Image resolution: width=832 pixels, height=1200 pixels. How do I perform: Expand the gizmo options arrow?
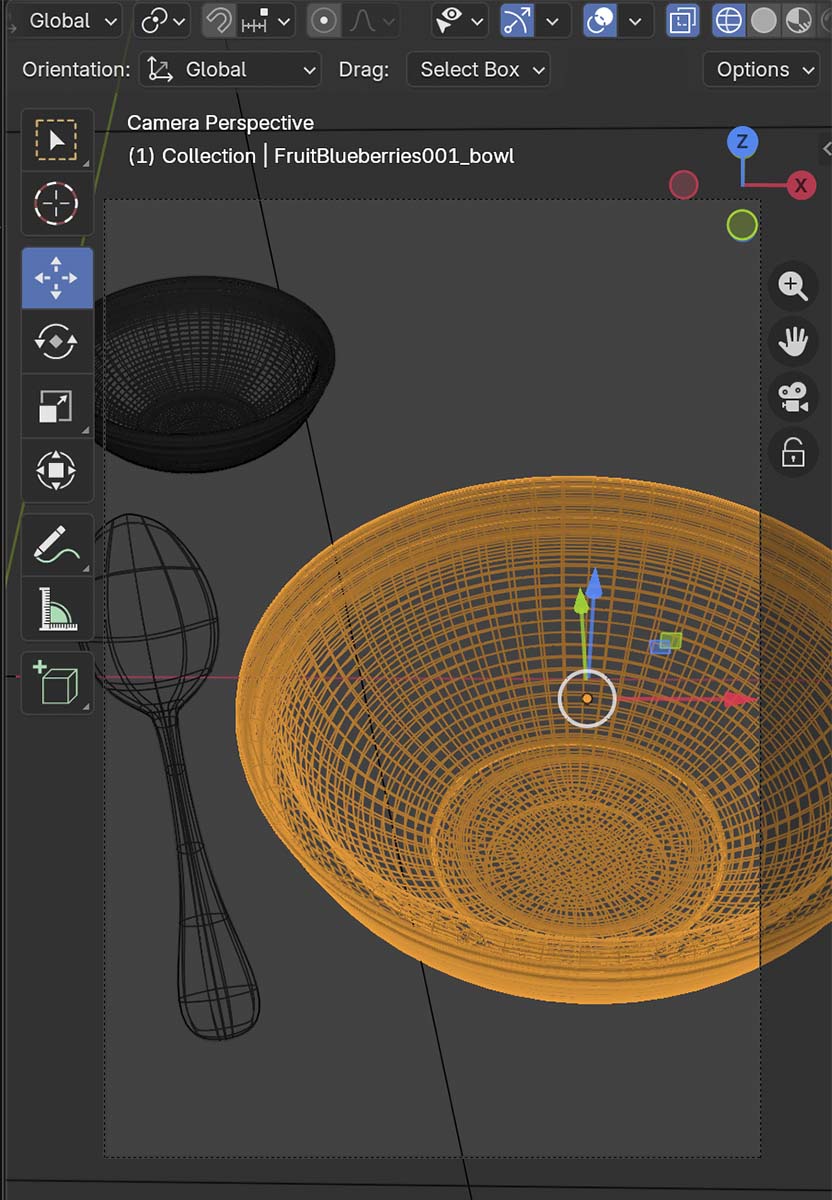point(553,20)
